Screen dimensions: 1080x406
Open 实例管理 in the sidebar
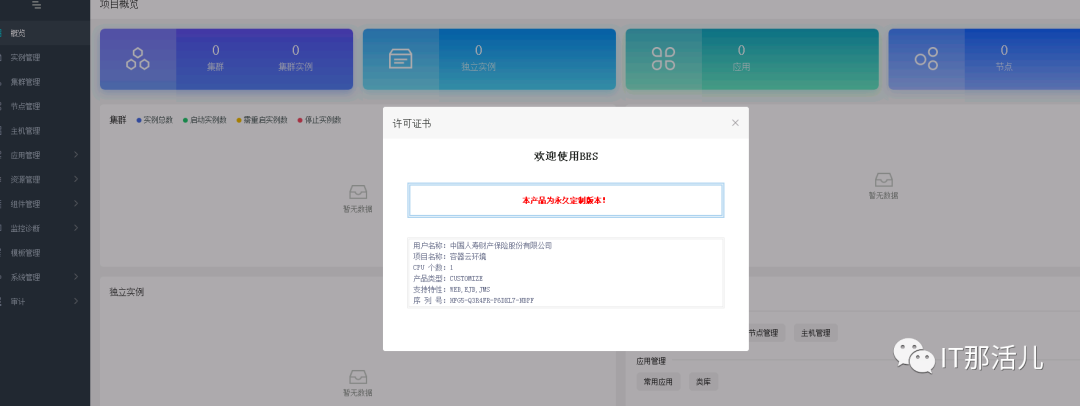(45, 57)
